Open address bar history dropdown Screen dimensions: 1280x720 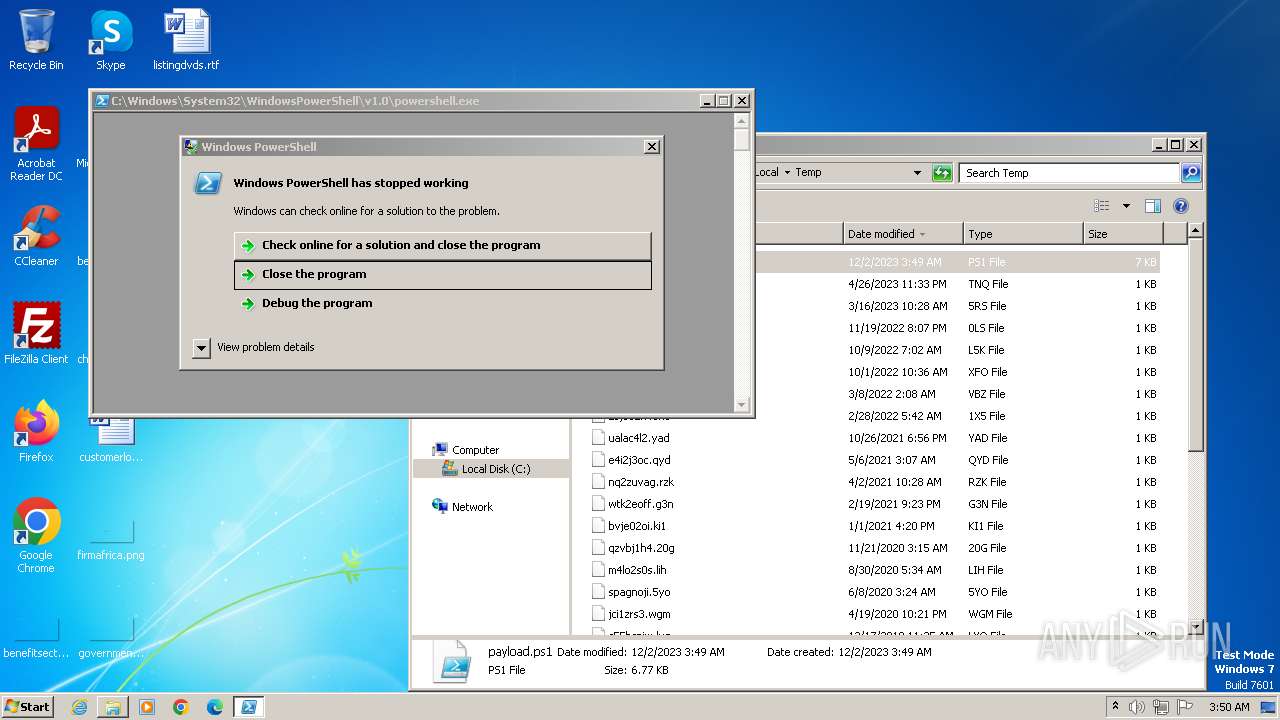click(917, 173)
